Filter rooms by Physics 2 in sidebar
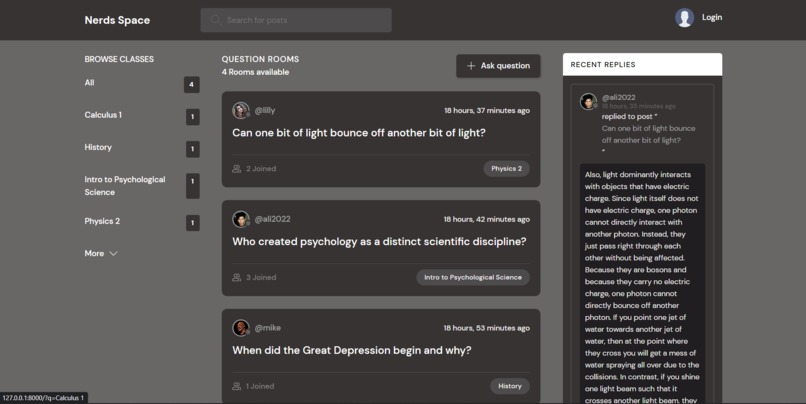The image size is (806, 404). [102, 221]
